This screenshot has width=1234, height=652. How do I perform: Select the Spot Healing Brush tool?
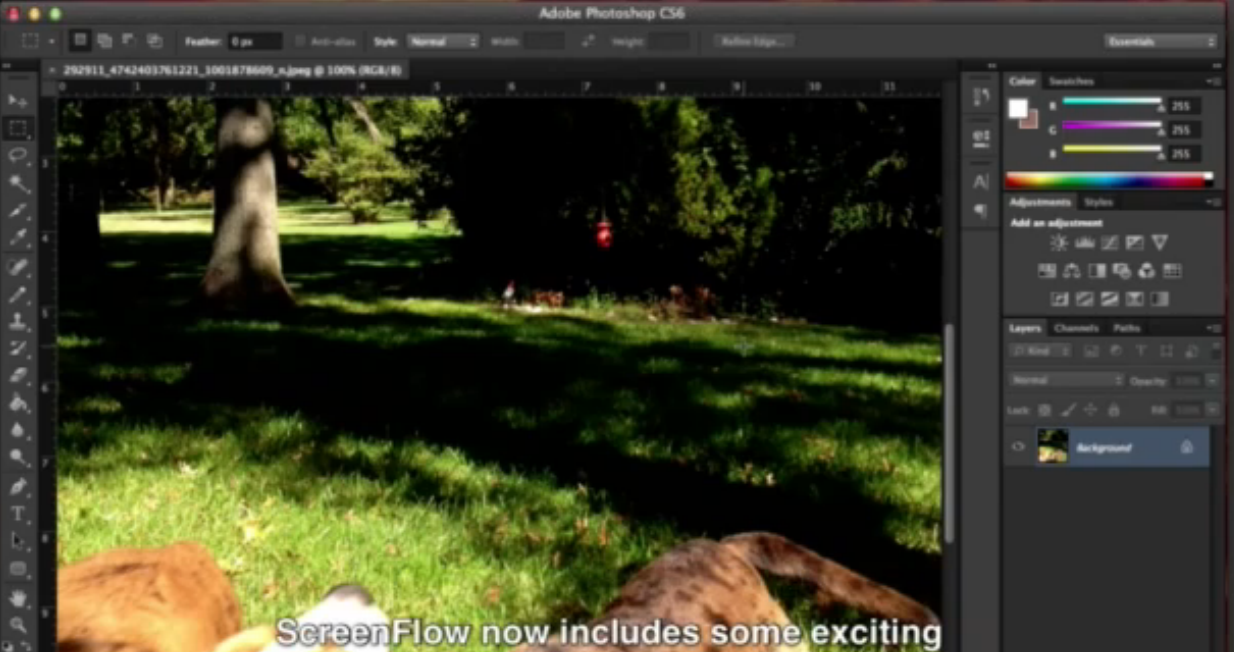[18, 267]
